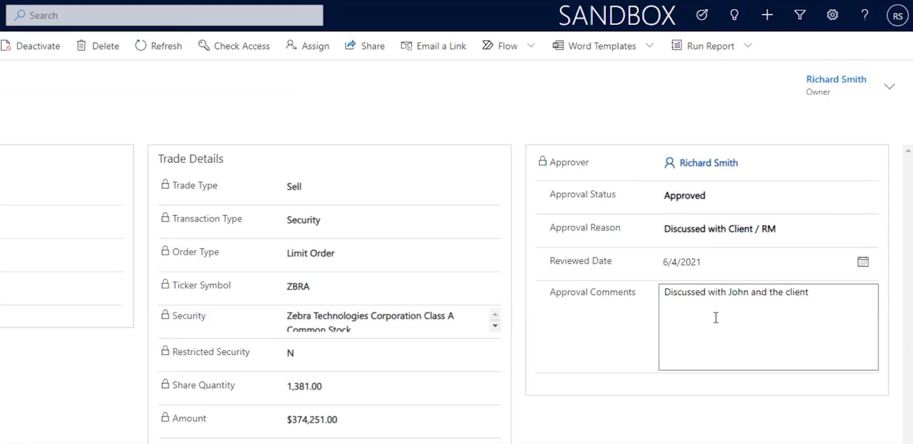The image size is (913, 444).
Task: Expand the Run Report dropdown chevron
Action: click(748, 45)
